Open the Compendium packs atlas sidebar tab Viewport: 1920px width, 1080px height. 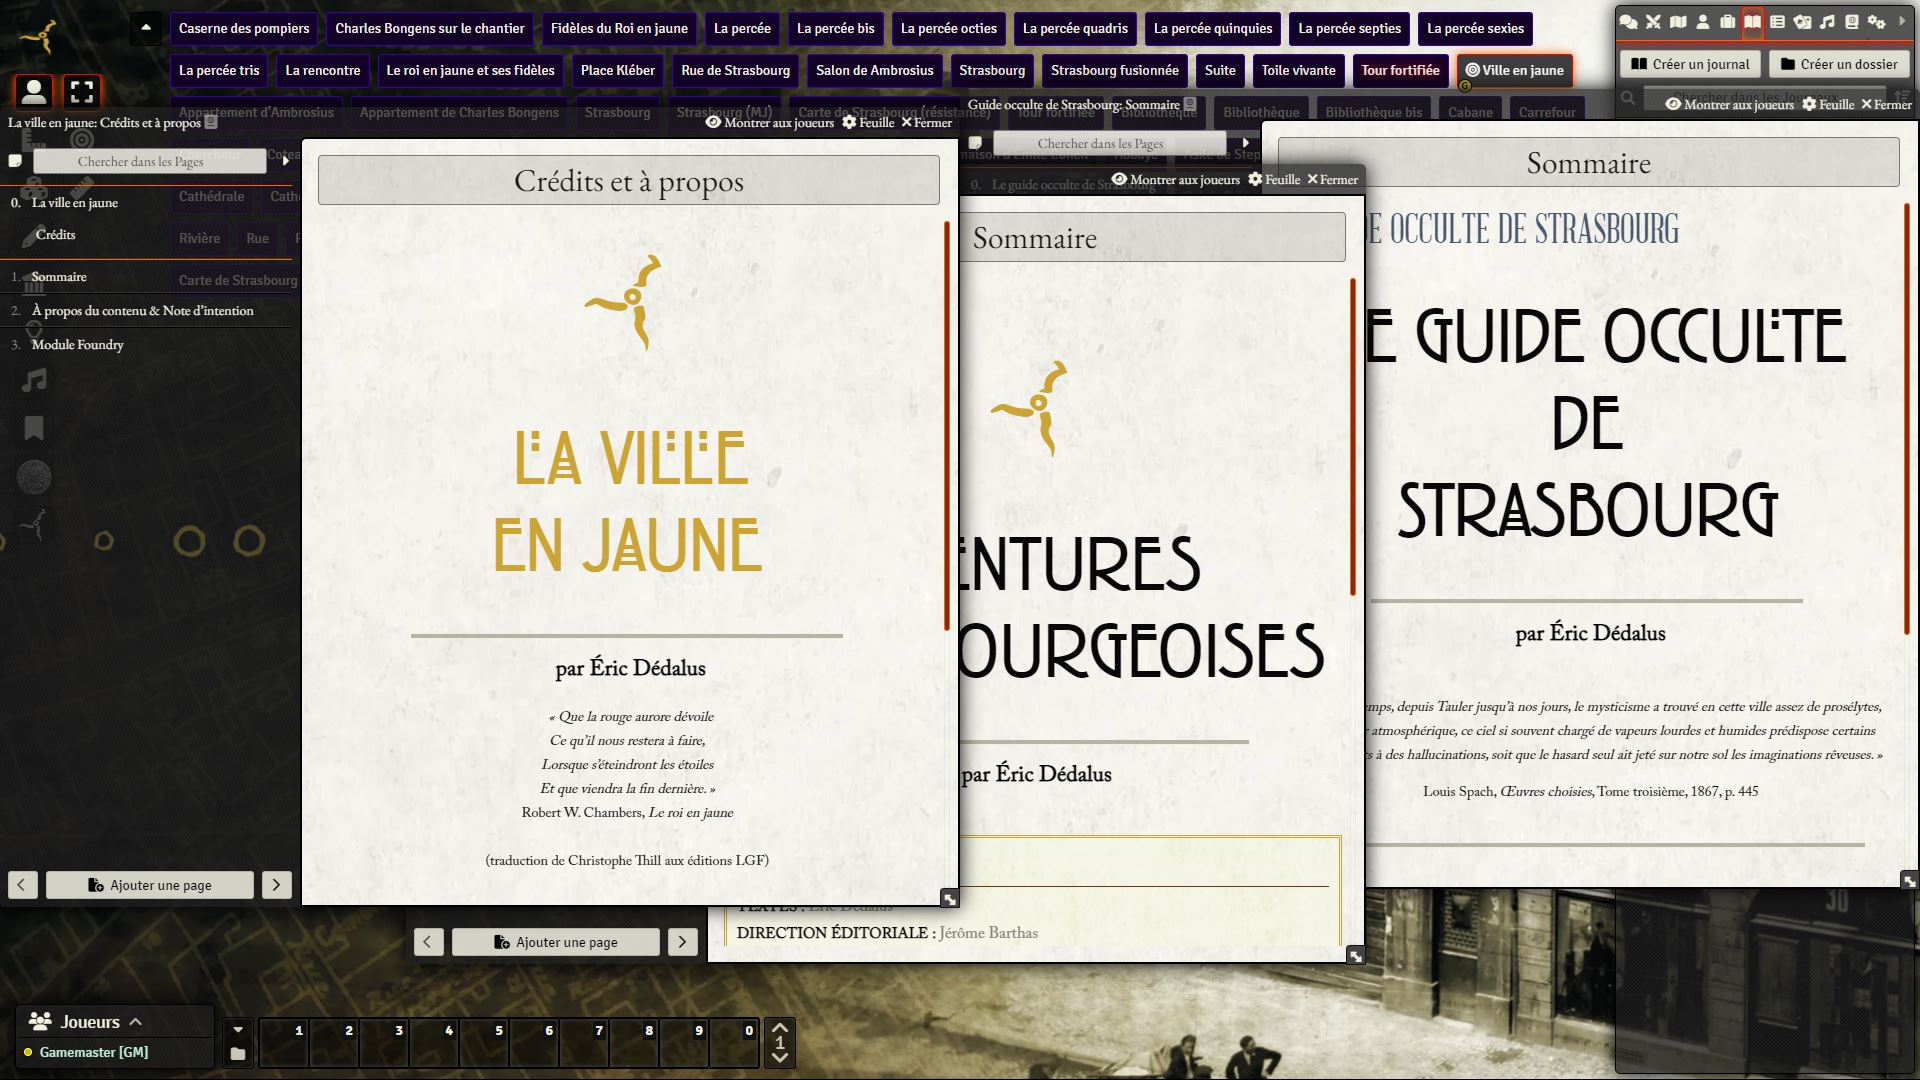tap(1852, 22)
